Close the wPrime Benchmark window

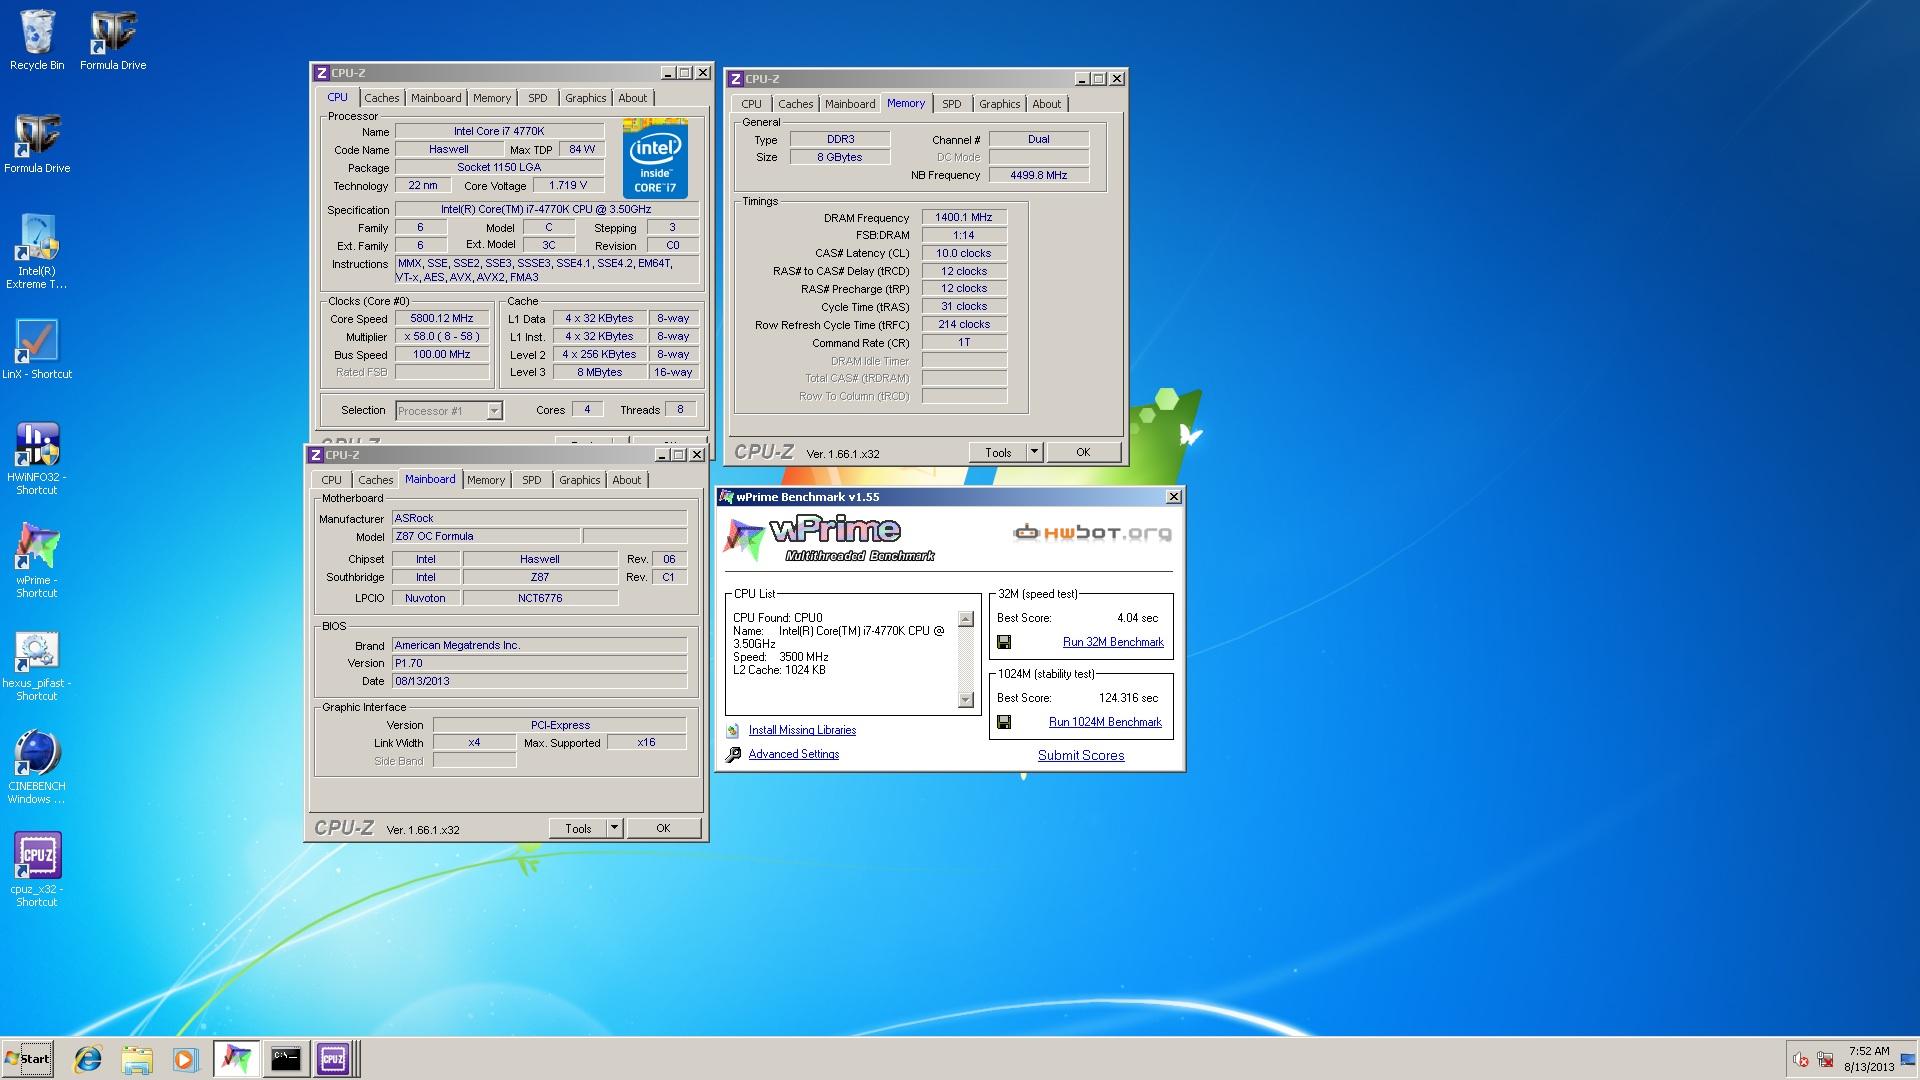[x=1174, y=497]
